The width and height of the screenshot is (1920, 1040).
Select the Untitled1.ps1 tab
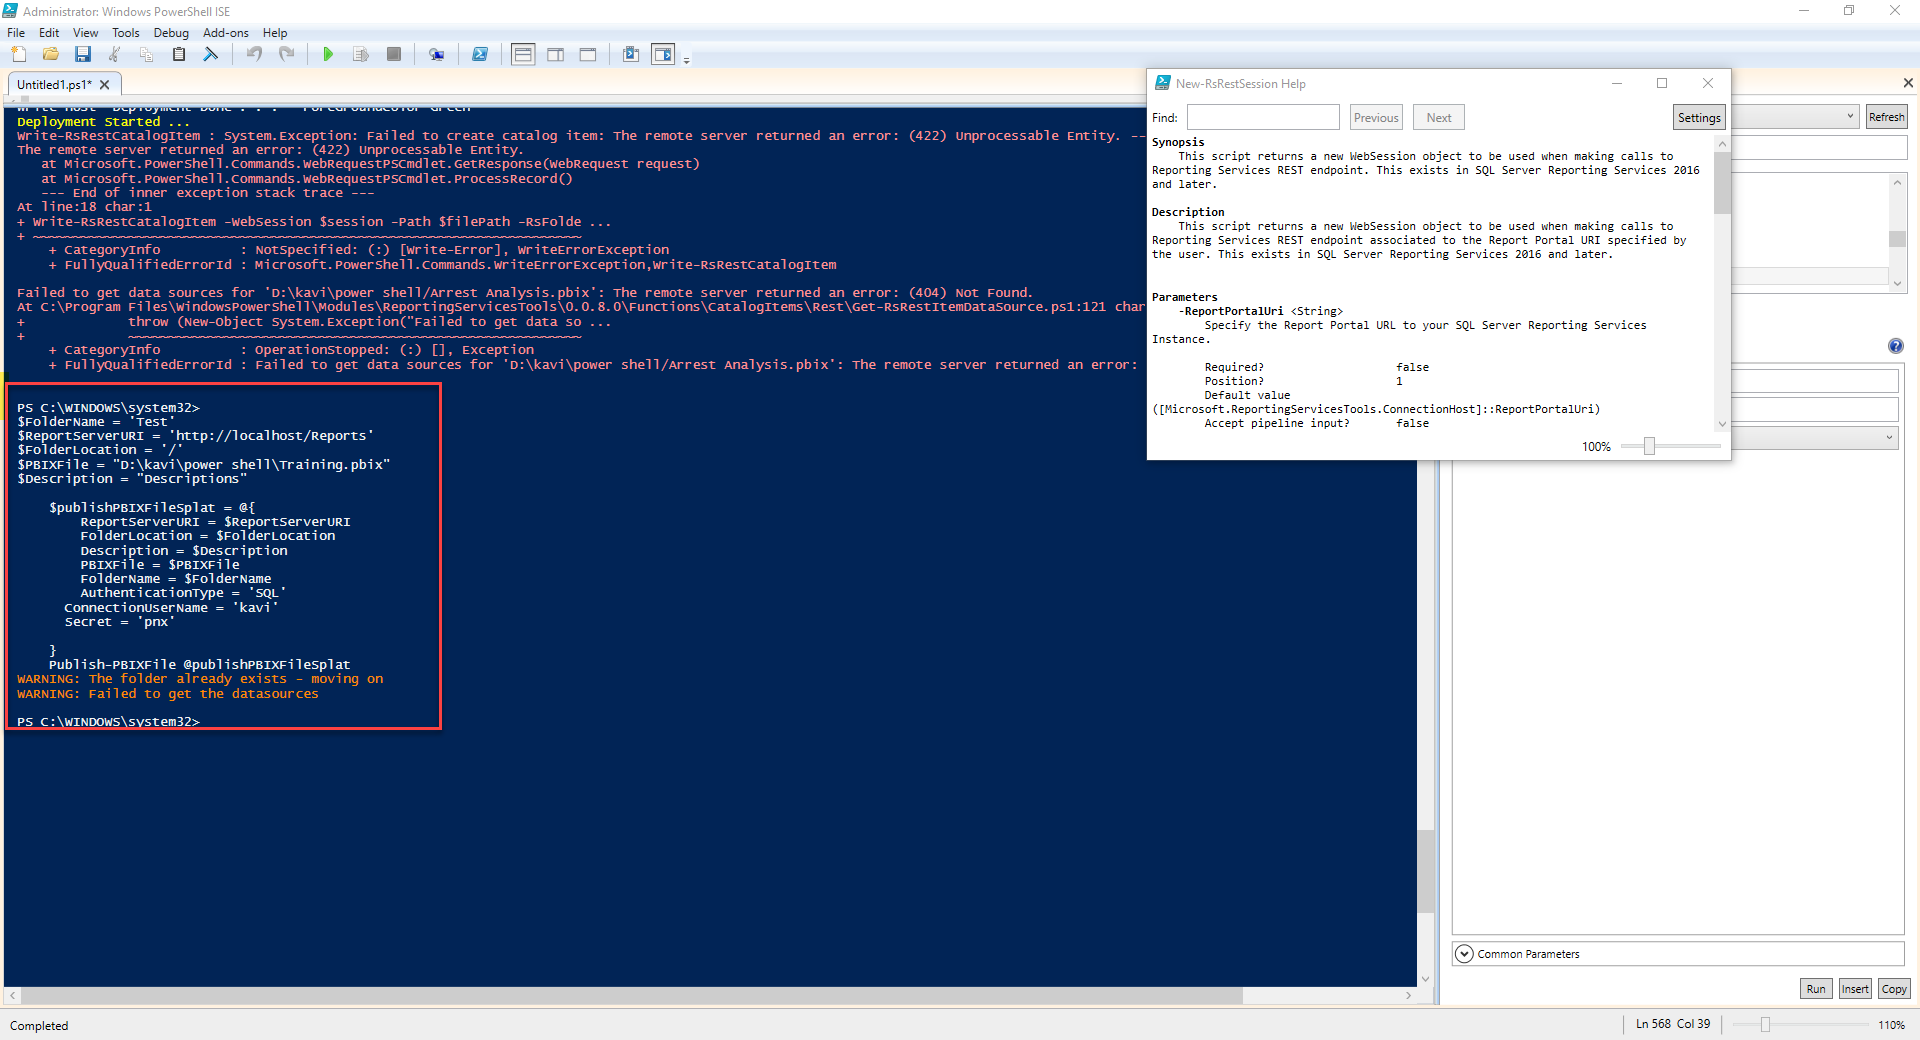55,84
